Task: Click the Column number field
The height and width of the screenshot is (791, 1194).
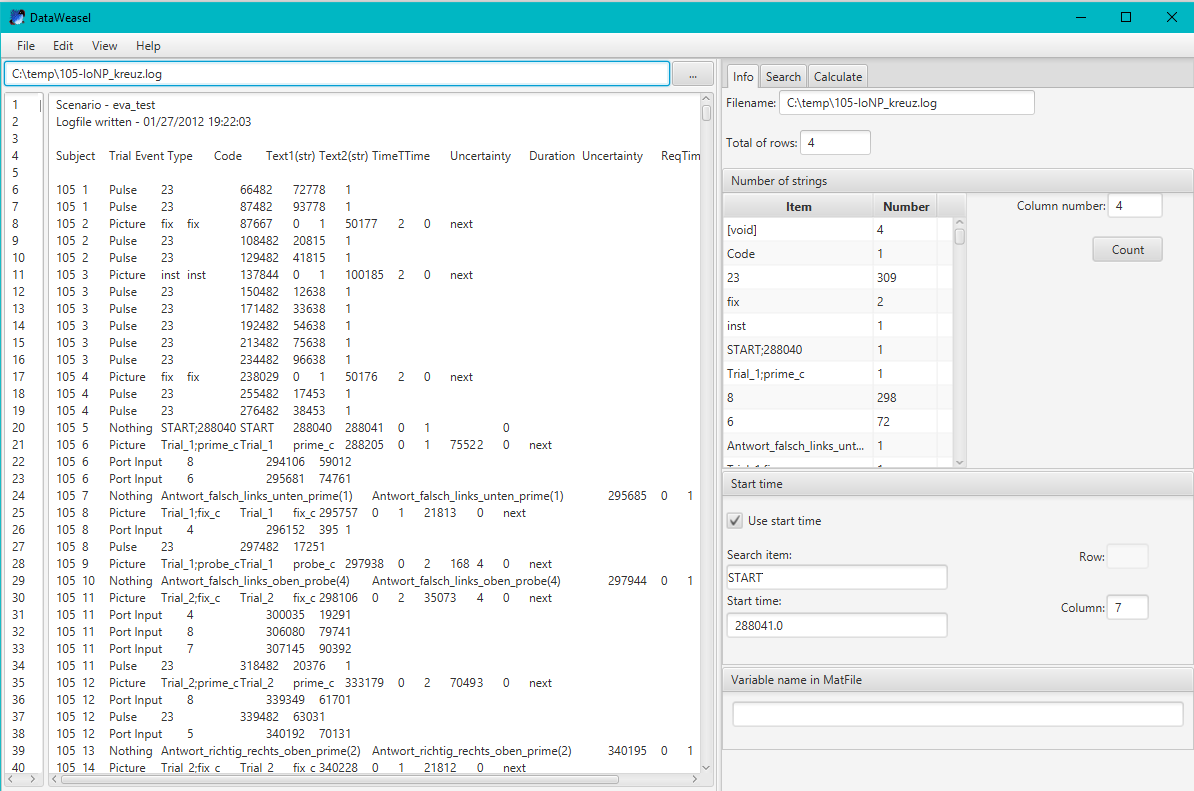Action: pyautogui.click(x=1135, y=206)
